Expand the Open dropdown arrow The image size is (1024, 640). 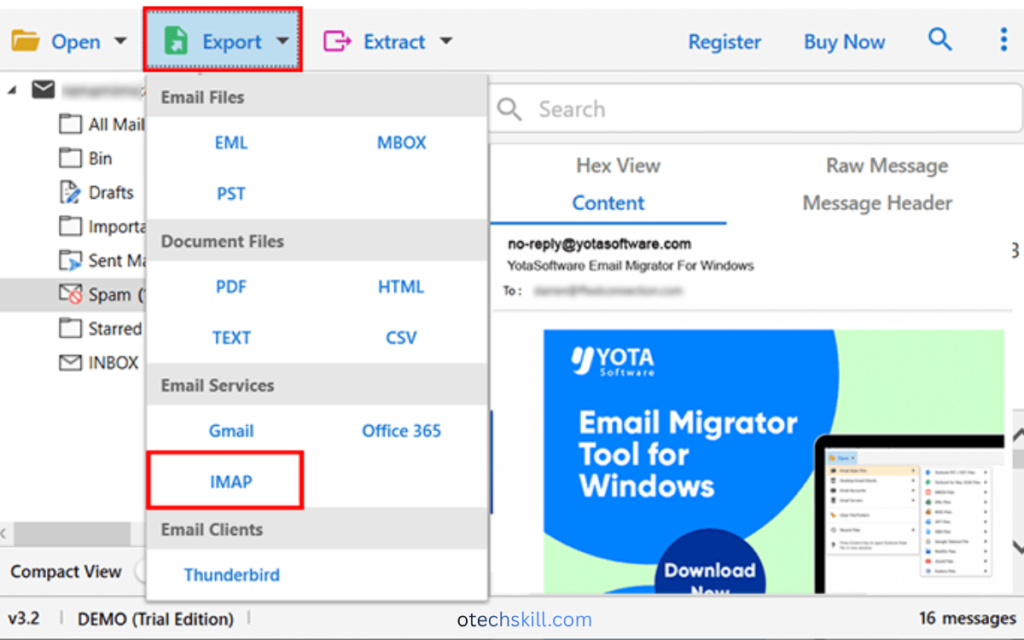(x=120, y=41)
